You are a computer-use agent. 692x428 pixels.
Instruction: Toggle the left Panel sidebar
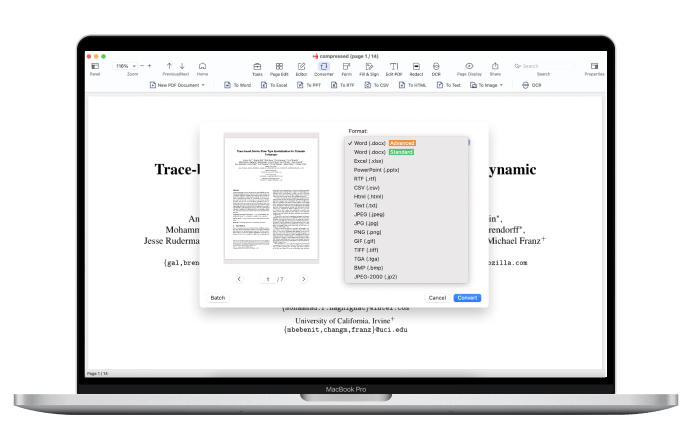point(95,67)
